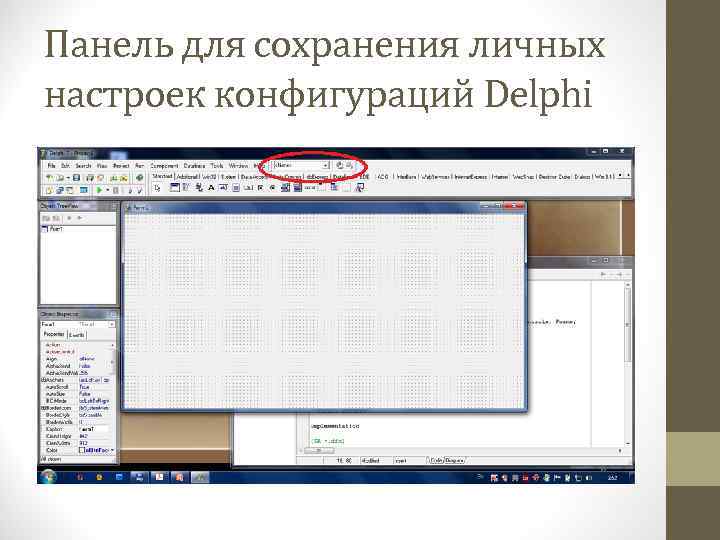Select the InterBase component palette tab

[x=406, y=176]
